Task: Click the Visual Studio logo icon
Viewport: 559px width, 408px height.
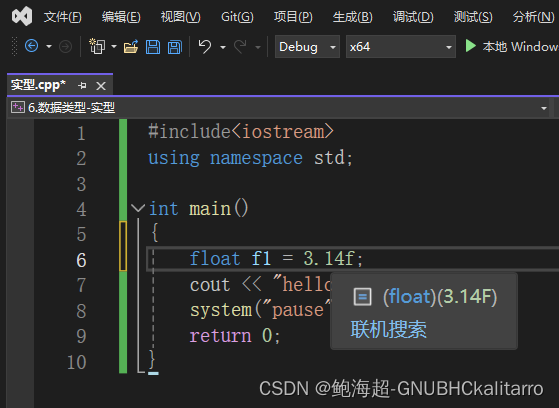Action: [22, 16]
